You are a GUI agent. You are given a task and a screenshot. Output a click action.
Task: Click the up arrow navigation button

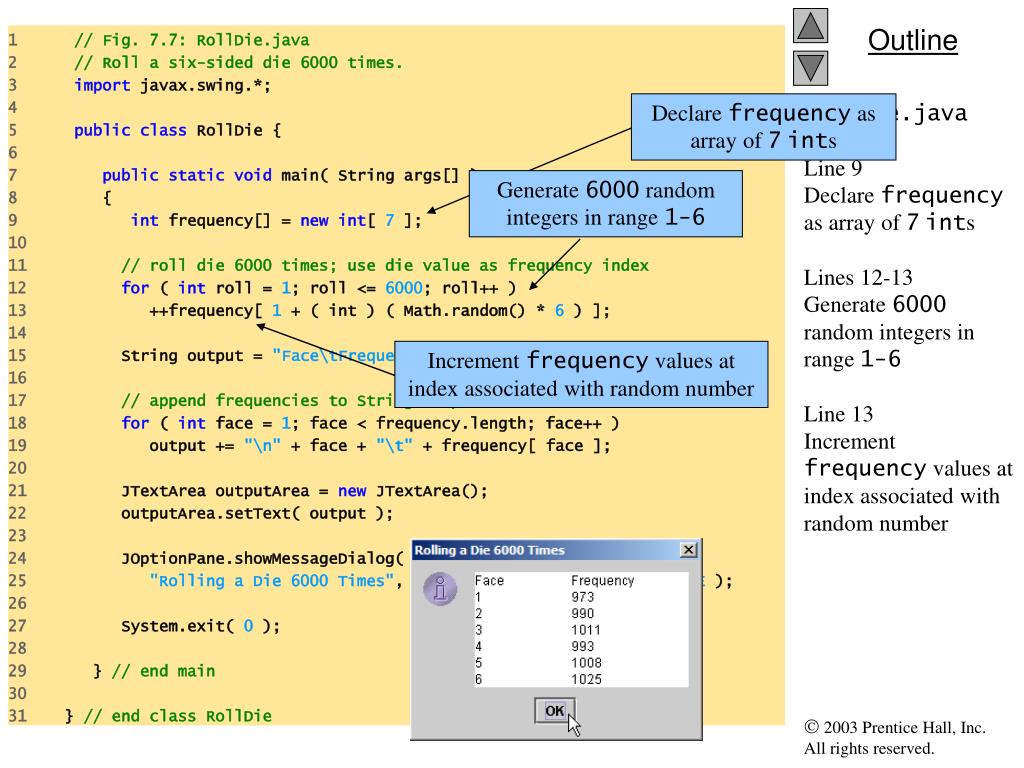pyautogui.click(x=810, y=25)
